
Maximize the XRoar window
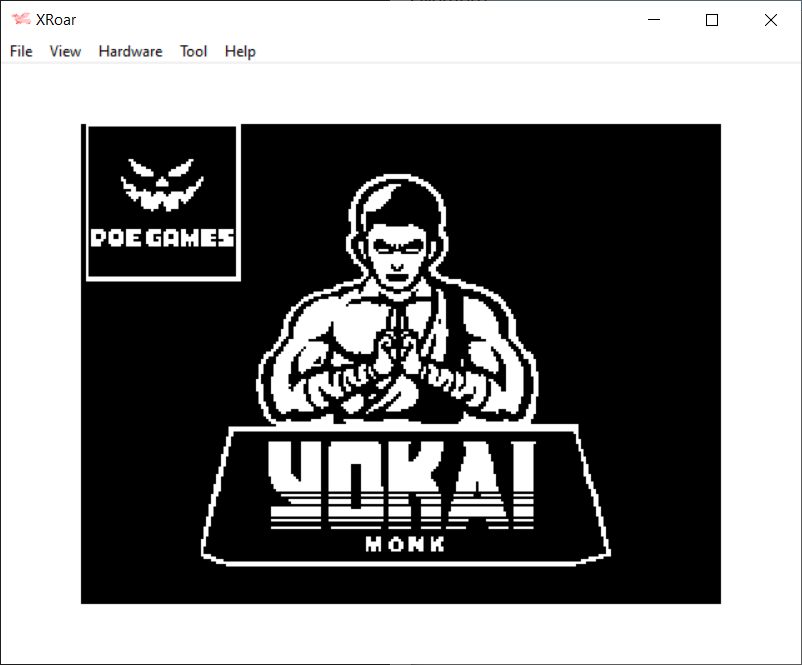click(x=712, y=20)
